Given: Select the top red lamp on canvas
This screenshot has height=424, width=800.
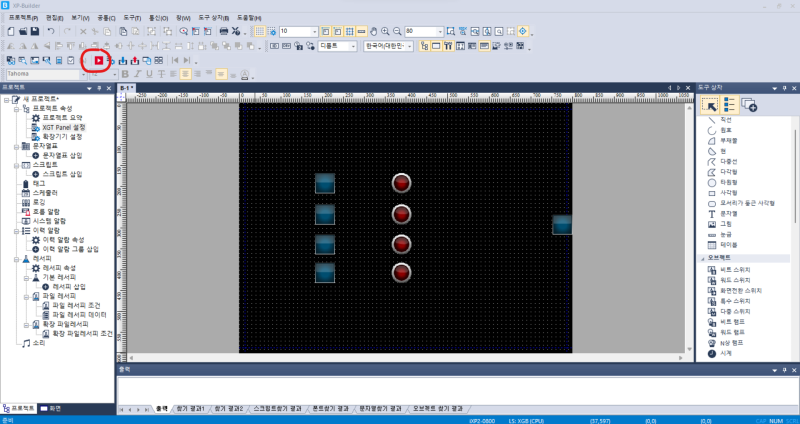Looking at the screenshot, I should pyautogui.click(x=402, y=183).
